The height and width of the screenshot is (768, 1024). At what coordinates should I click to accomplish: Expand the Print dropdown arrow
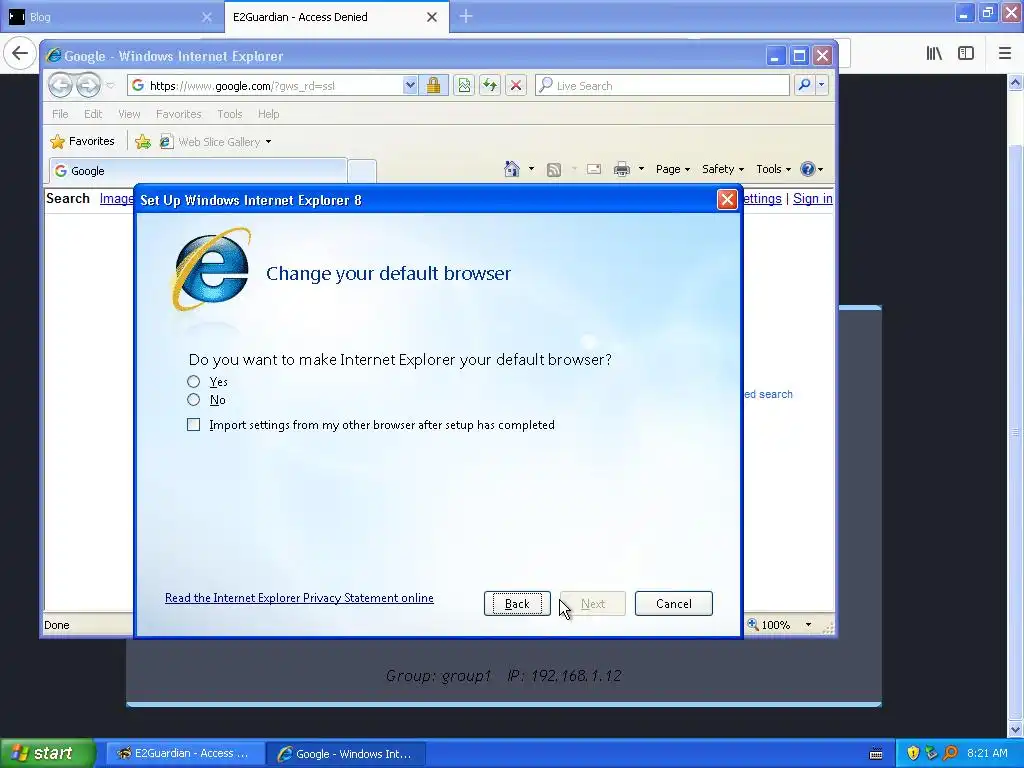click(641, 169)
